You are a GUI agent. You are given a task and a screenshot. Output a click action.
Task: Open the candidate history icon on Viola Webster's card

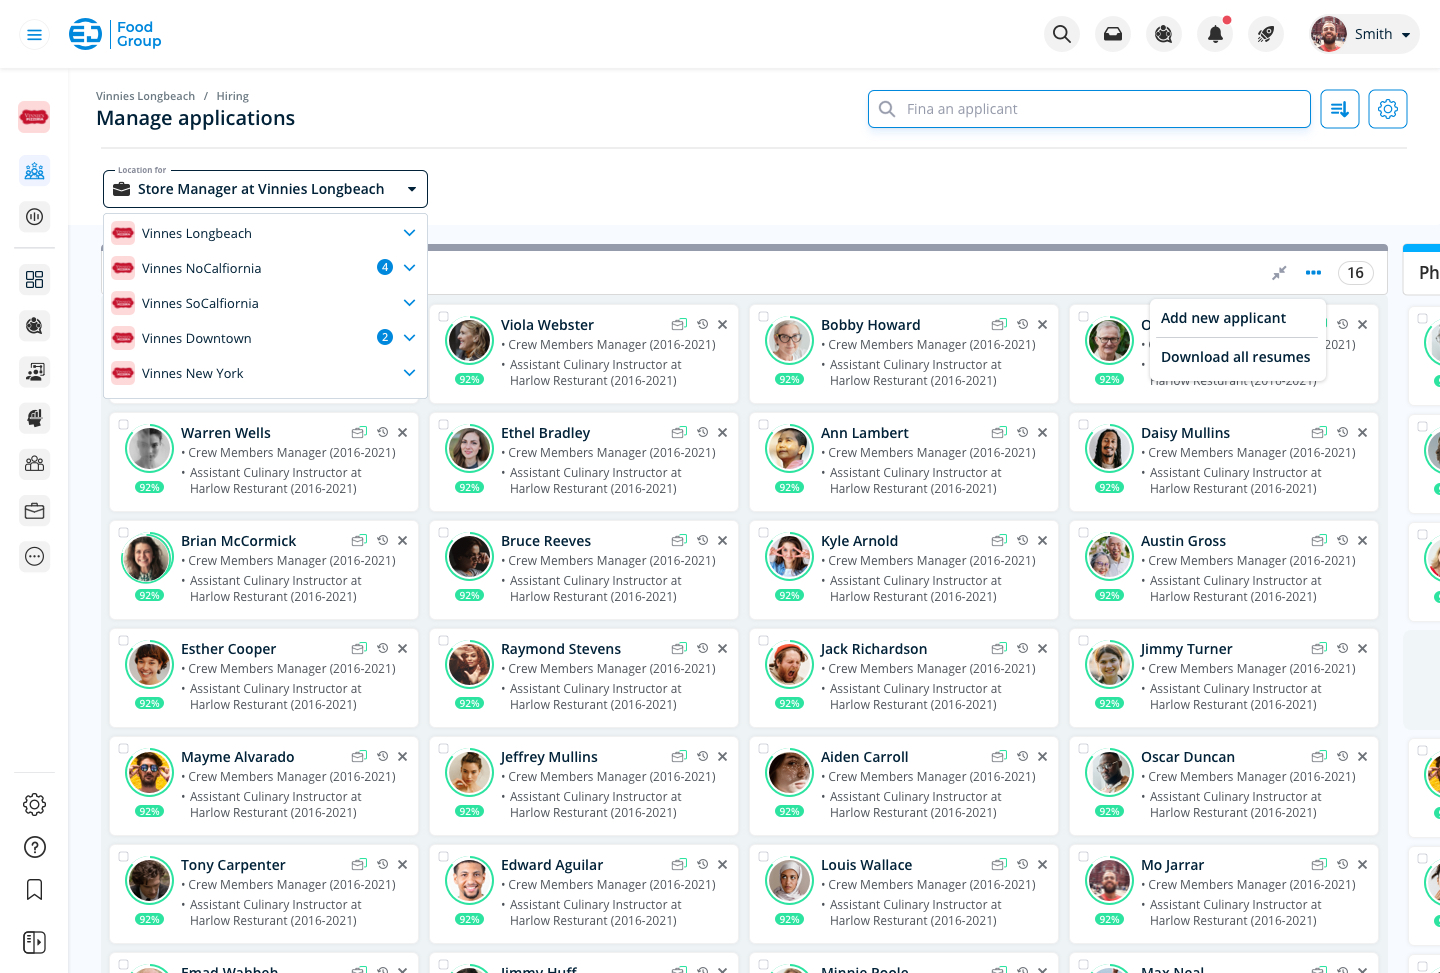pyautogui.click(x=701, y=324)
